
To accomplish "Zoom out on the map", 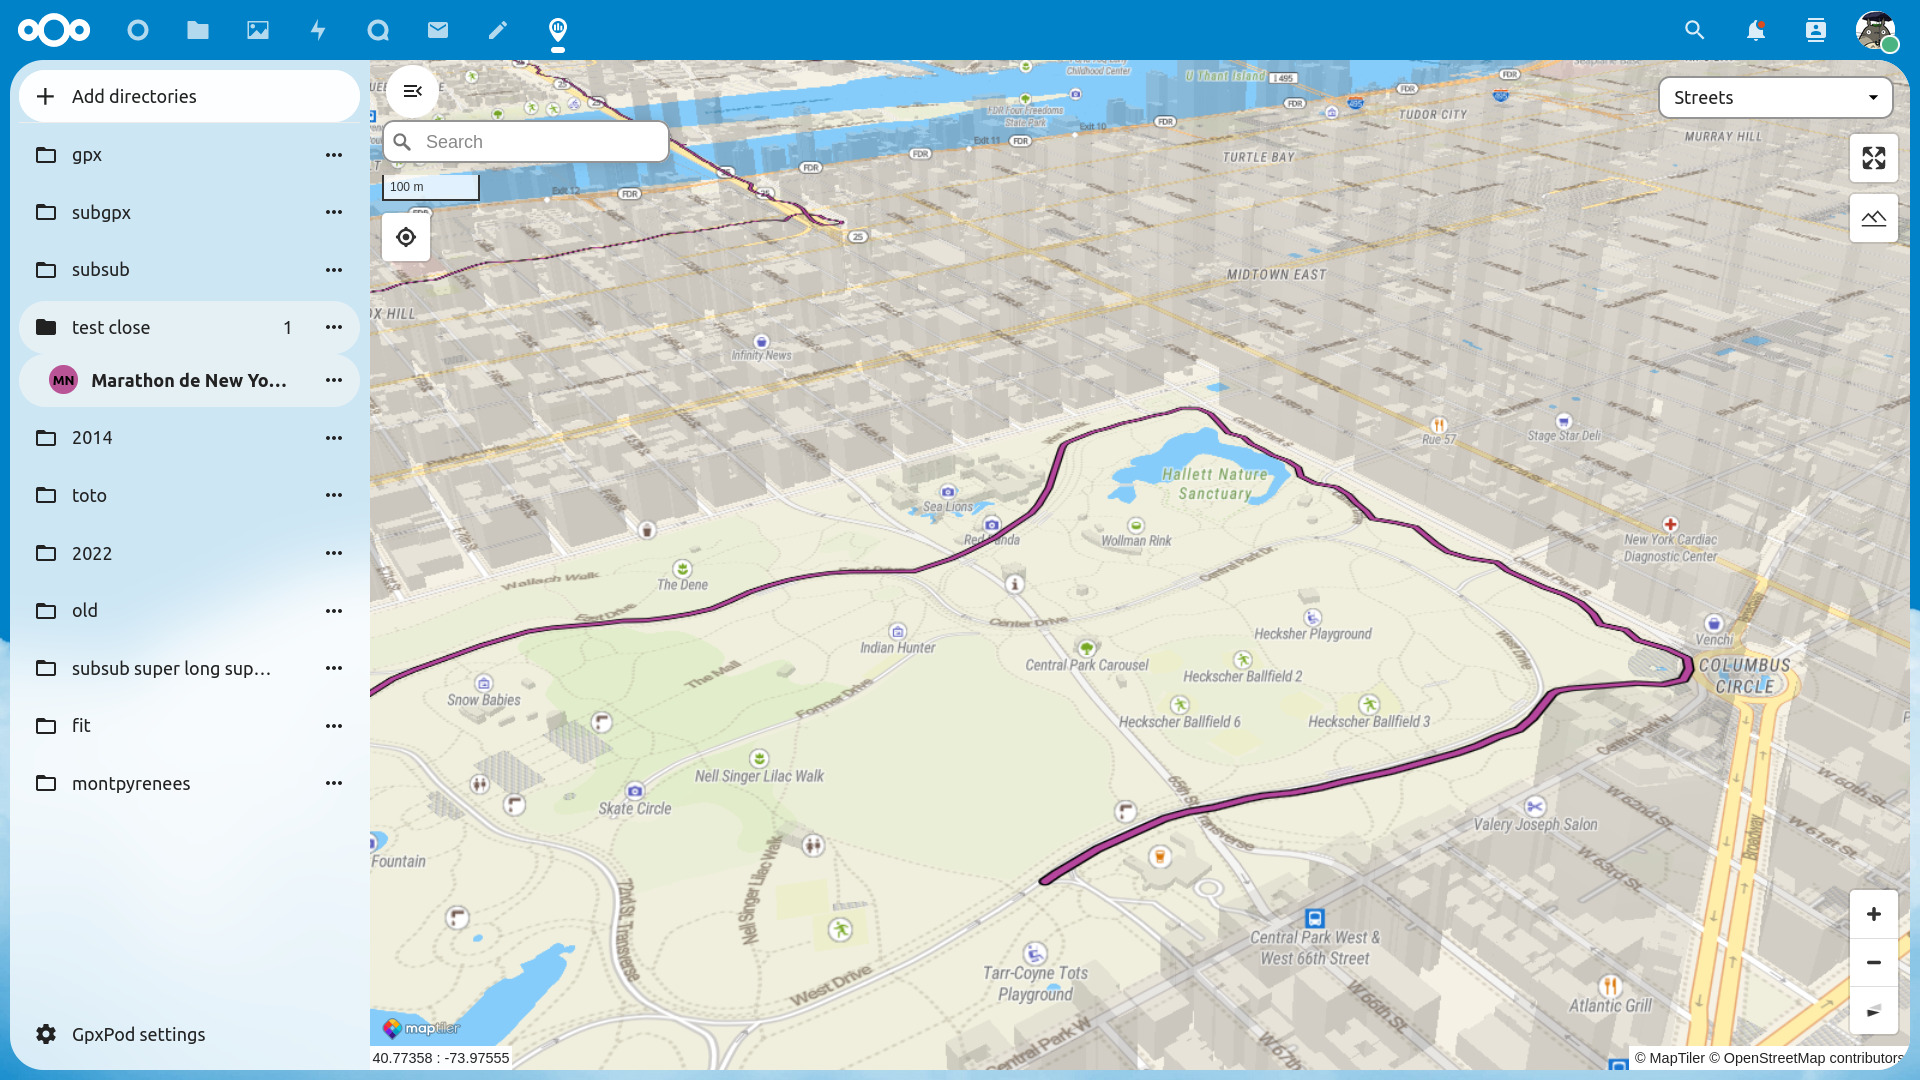I will pyautogui.click(x=1873, y=962).
